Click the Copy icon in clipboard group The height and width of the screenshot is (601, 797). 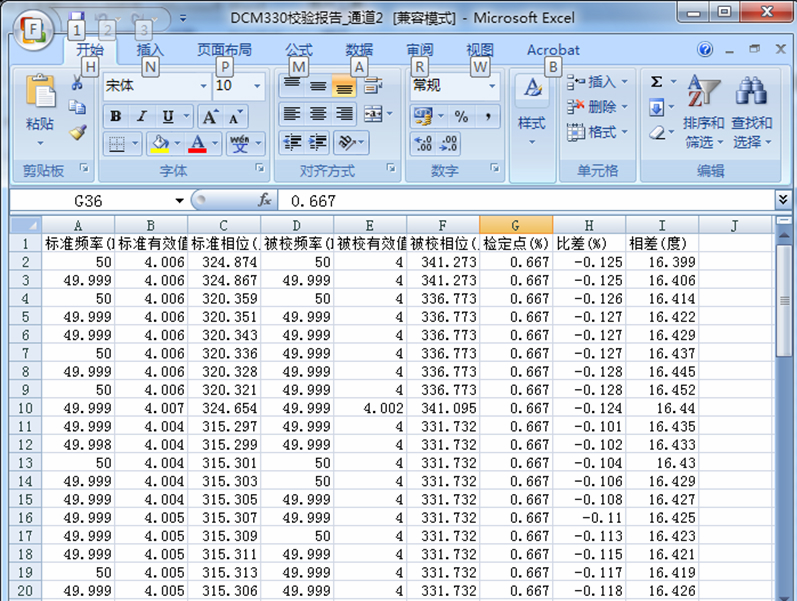(x=77, y=108)
